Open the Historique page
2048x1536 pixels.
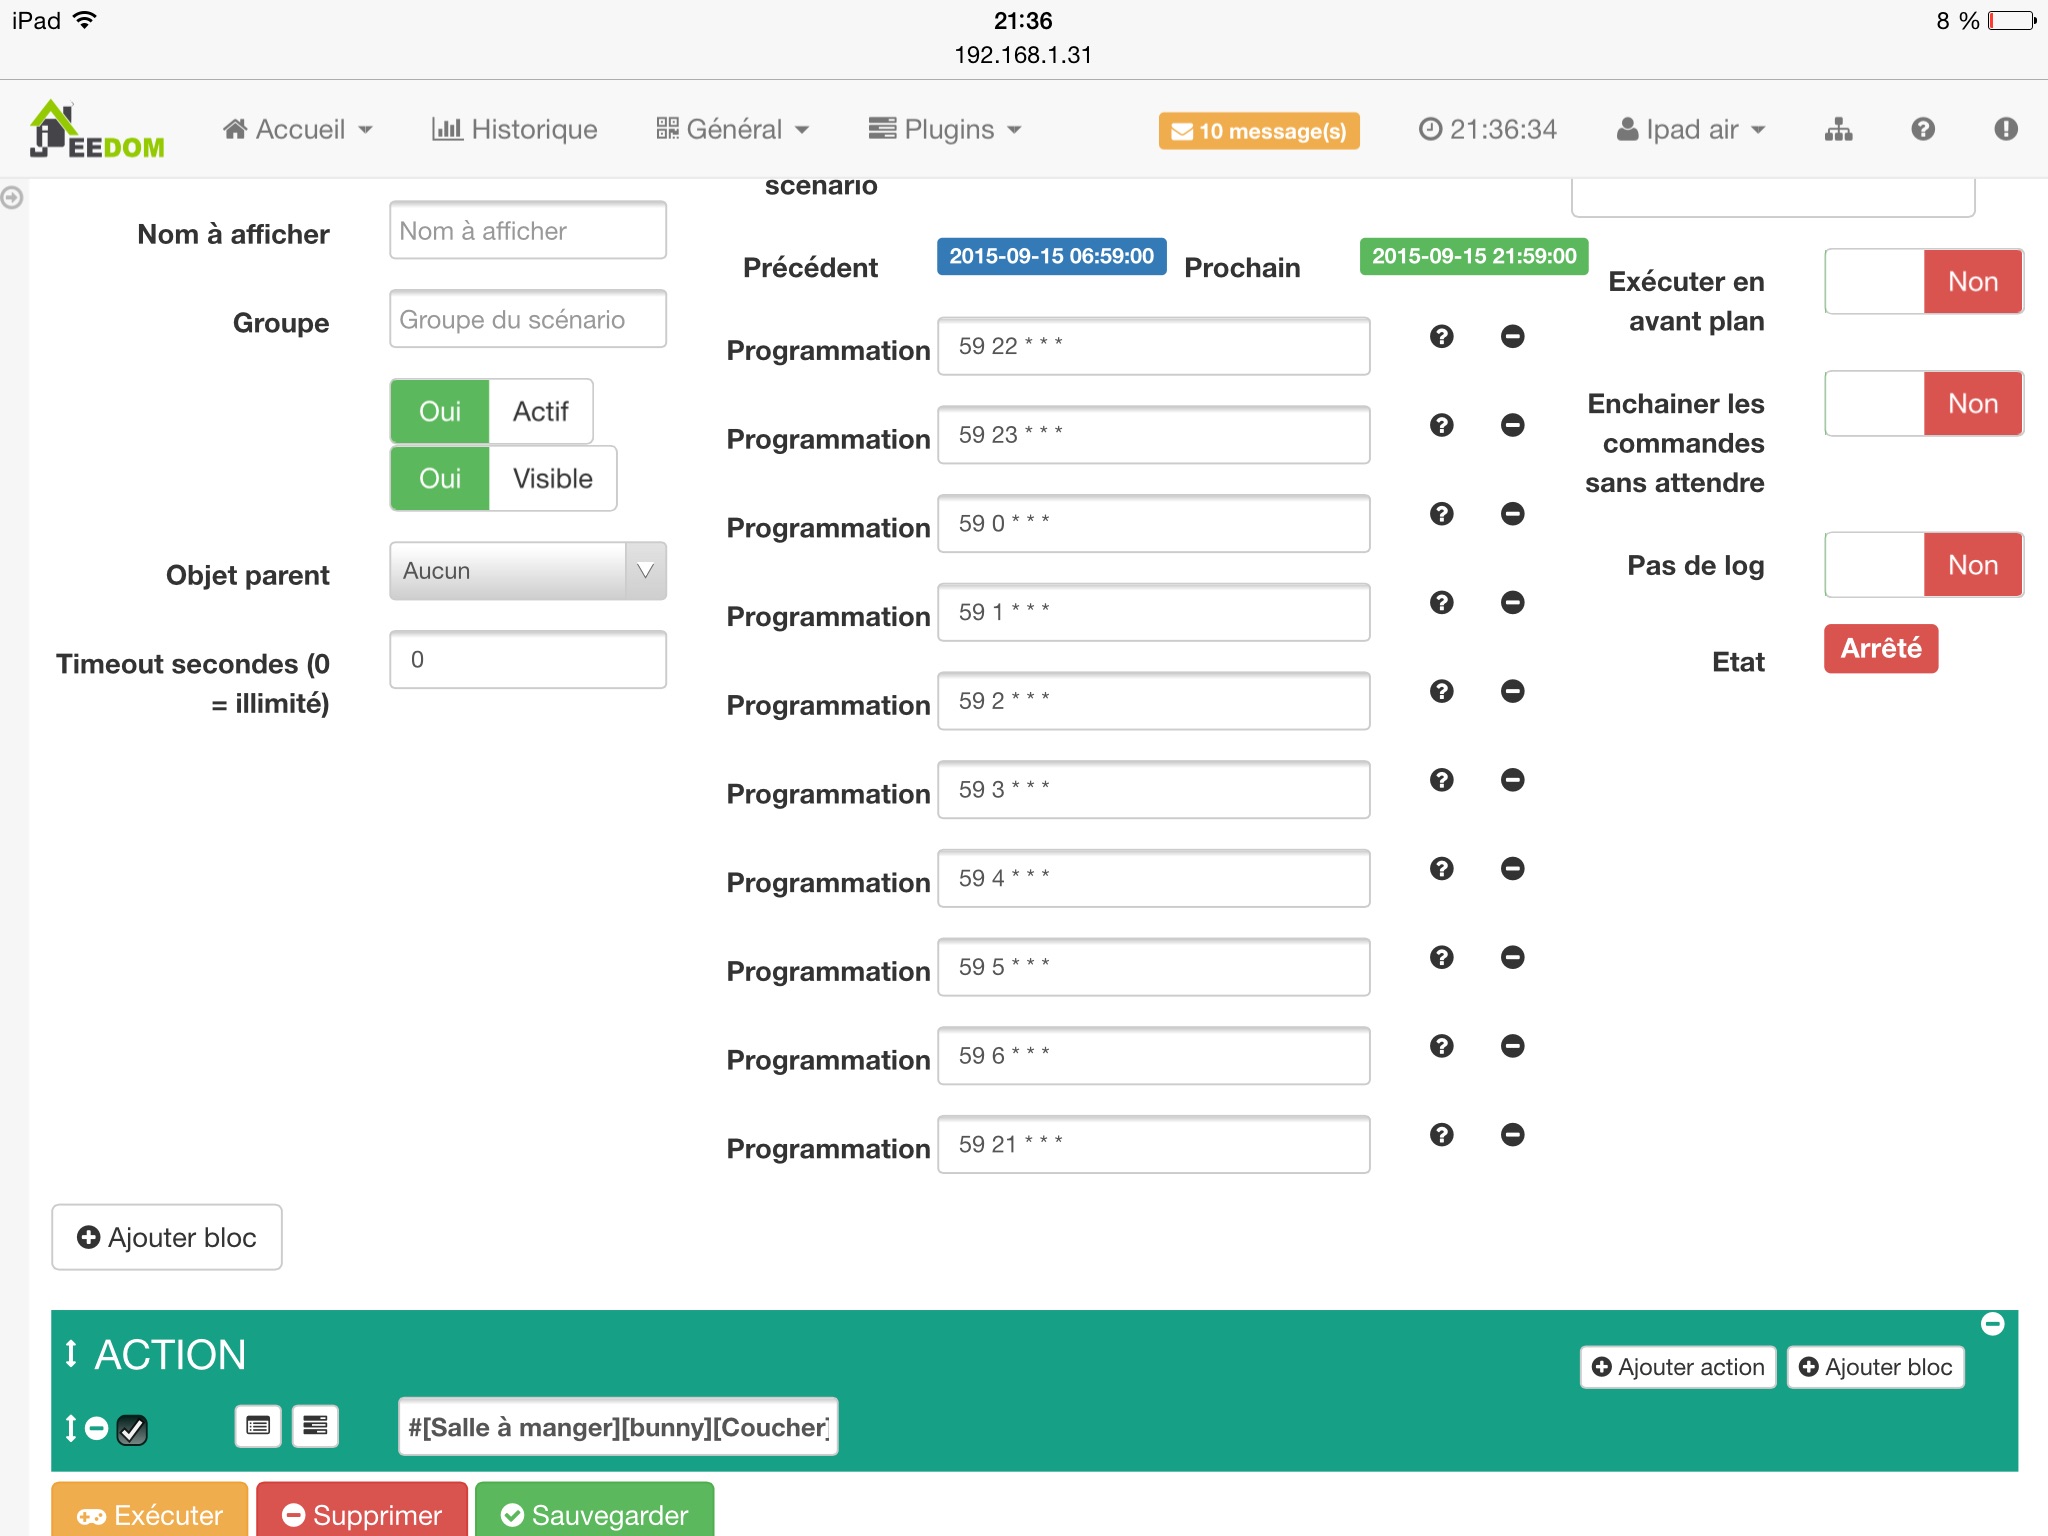coord(514,130)
